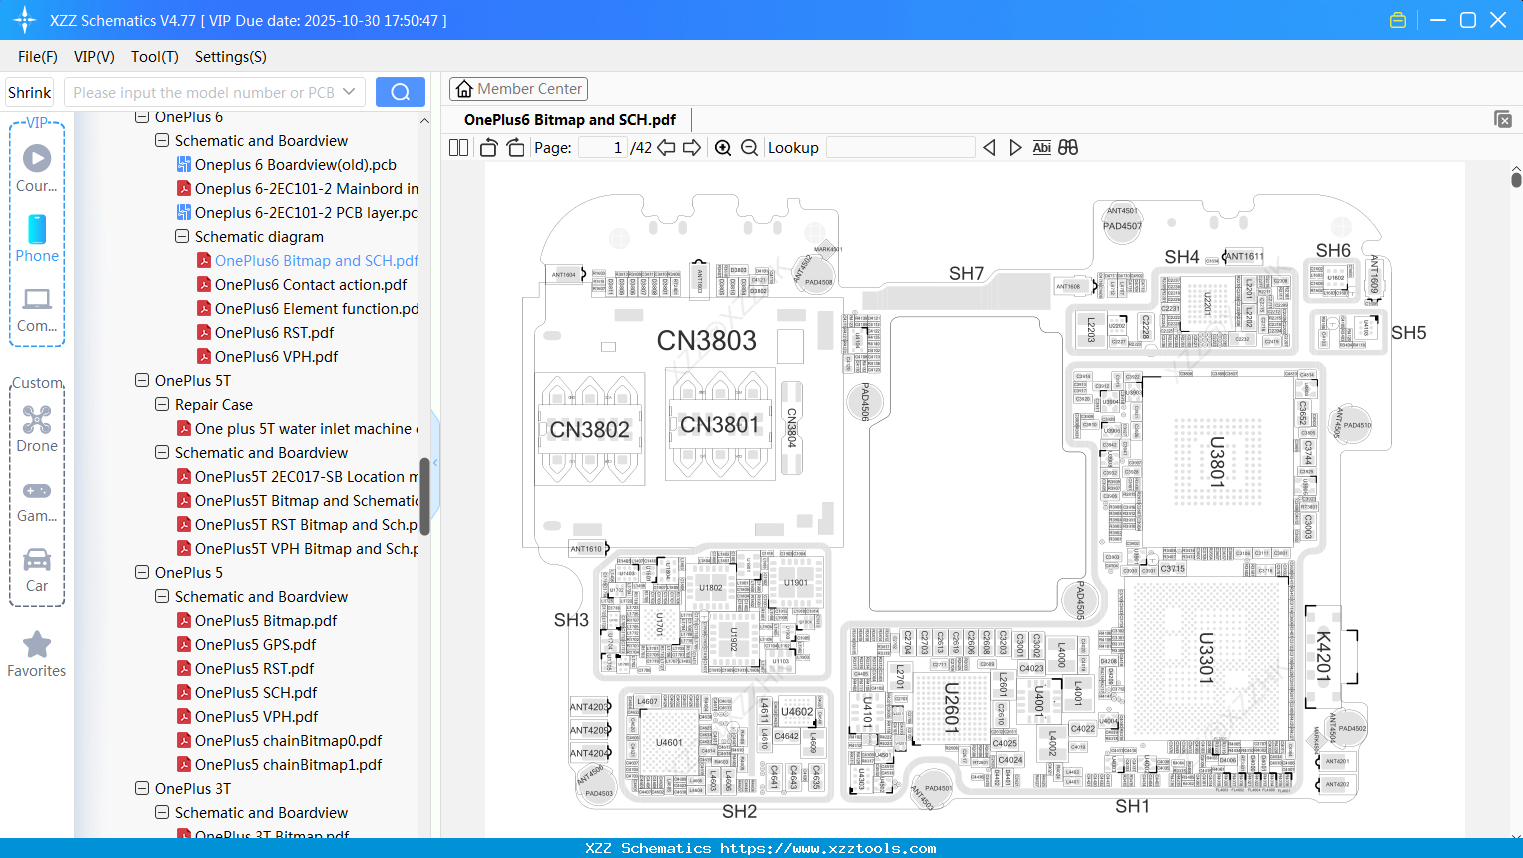Click the file tree vertical scrollbar thumb

tap(424, 497)
